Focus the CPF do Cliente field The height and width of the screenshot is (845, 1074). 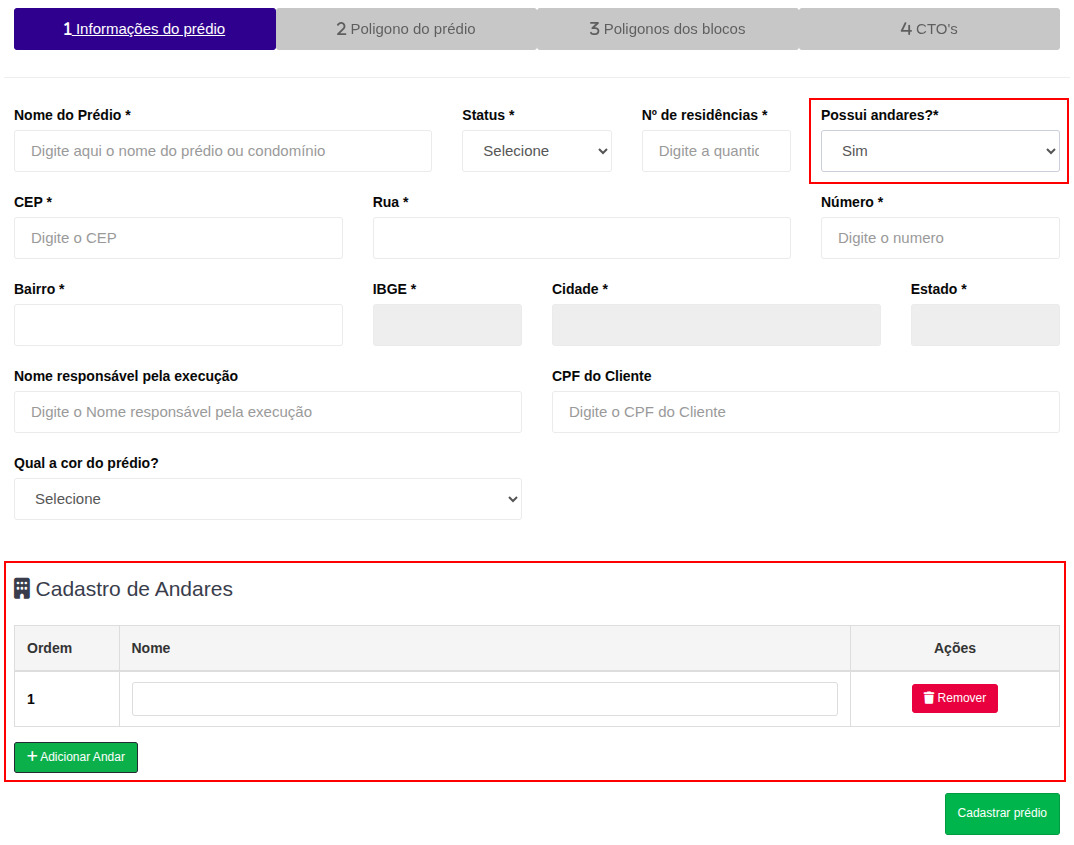point(805,412)
